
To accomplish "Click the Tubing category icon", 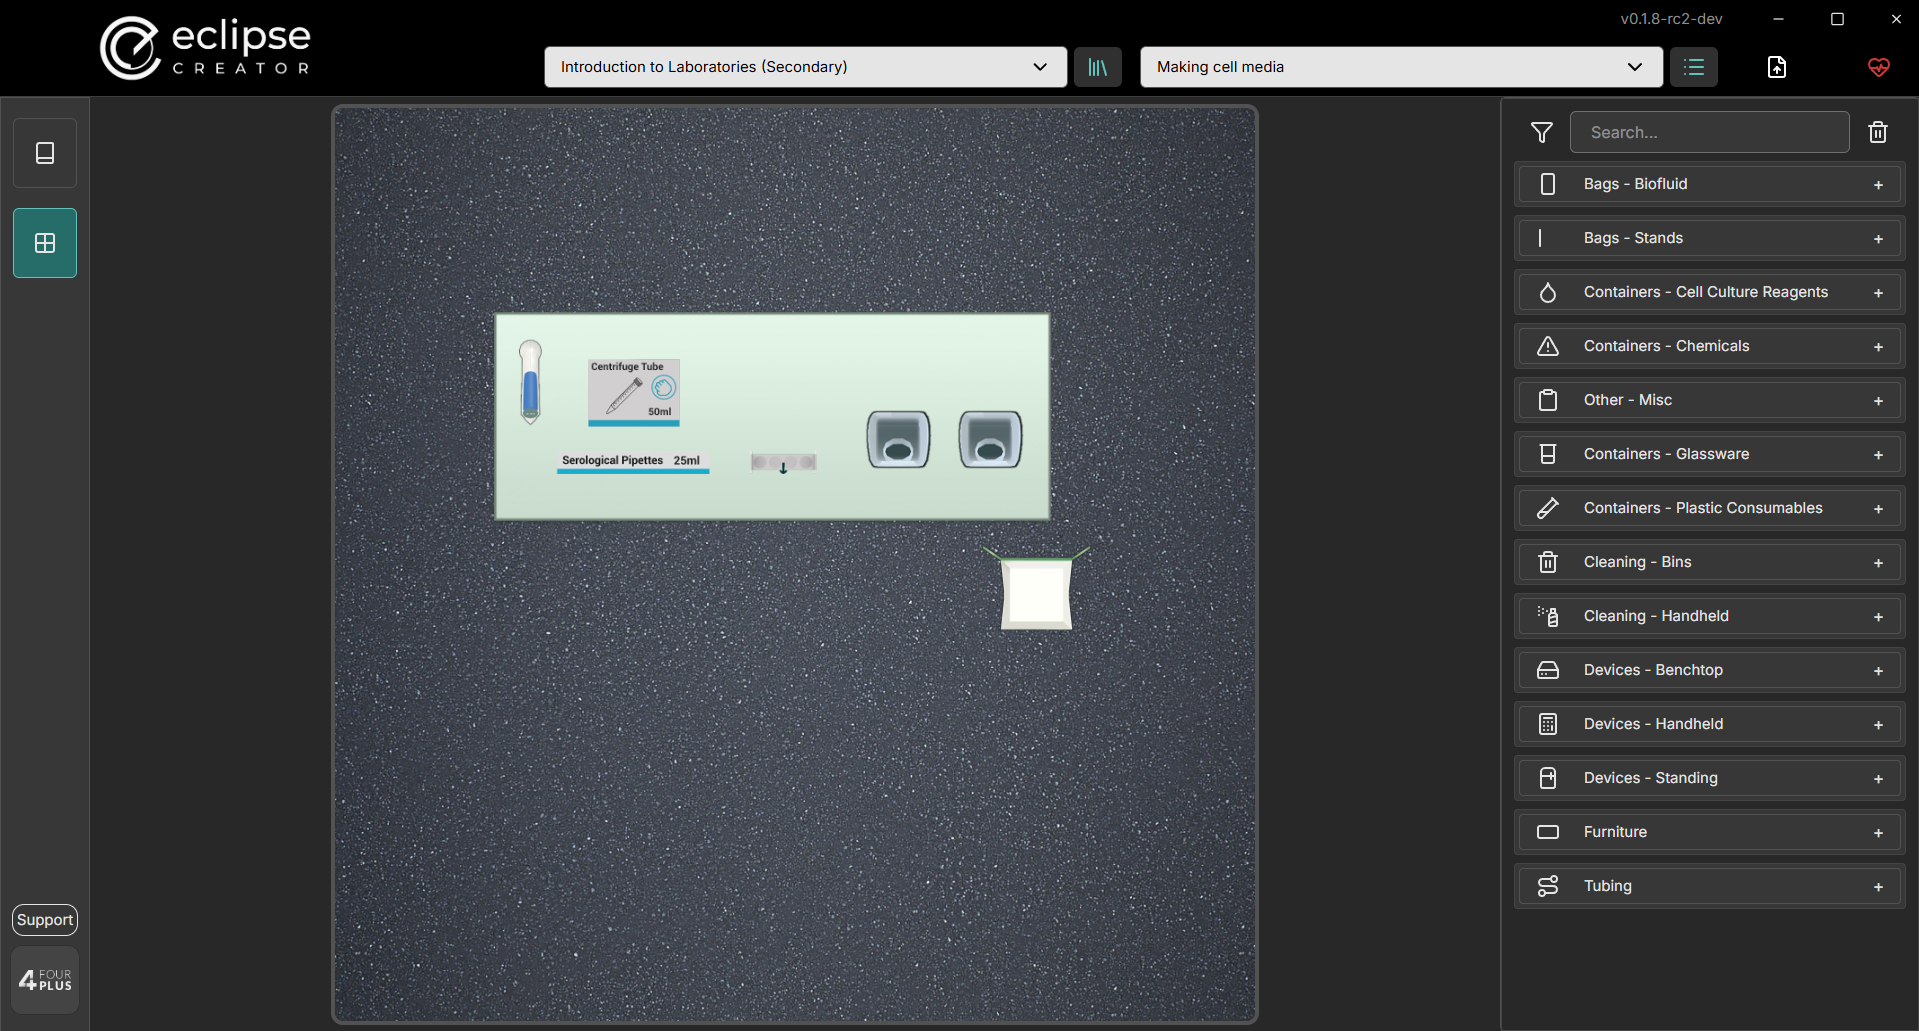I will tap(1548, 886).
